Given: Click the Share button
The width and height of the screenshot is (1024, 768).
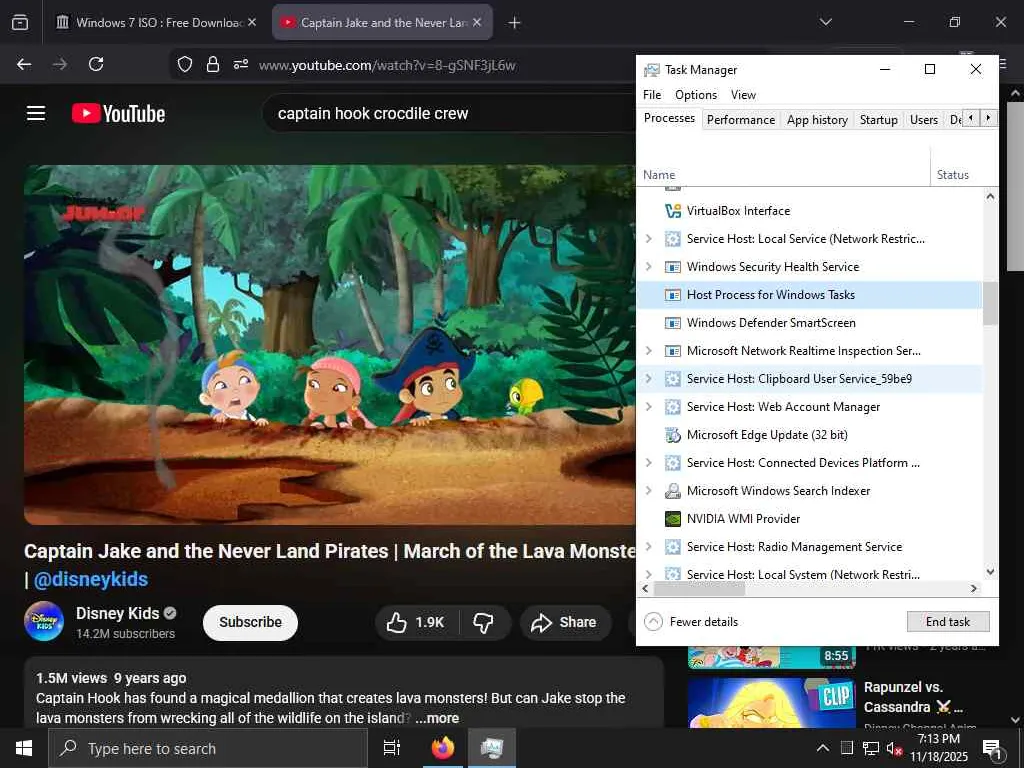Looking at the screenshot, I should [566, 622].
